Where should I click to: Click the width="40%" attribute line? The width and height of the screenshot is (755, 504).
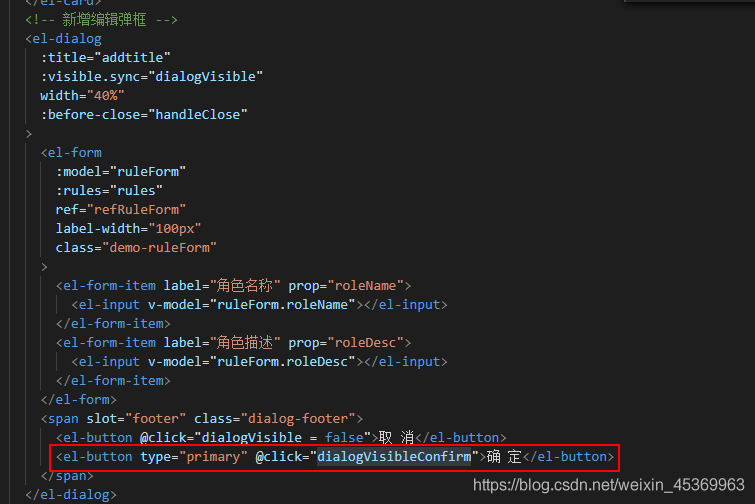click(x=82, y=95)
